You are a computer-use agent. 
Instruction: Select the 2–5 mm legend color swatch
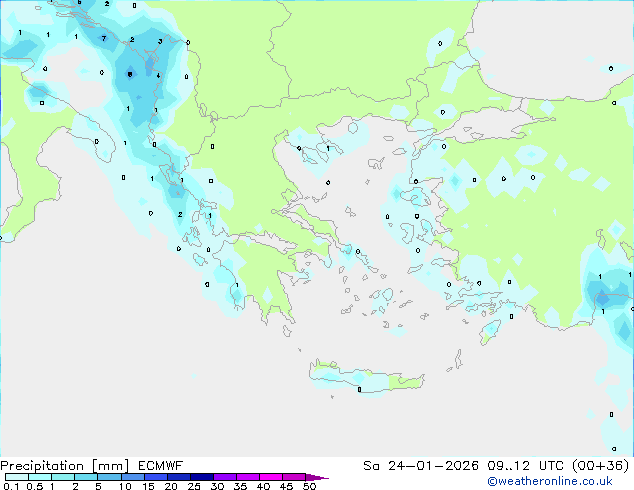[86, 477]
